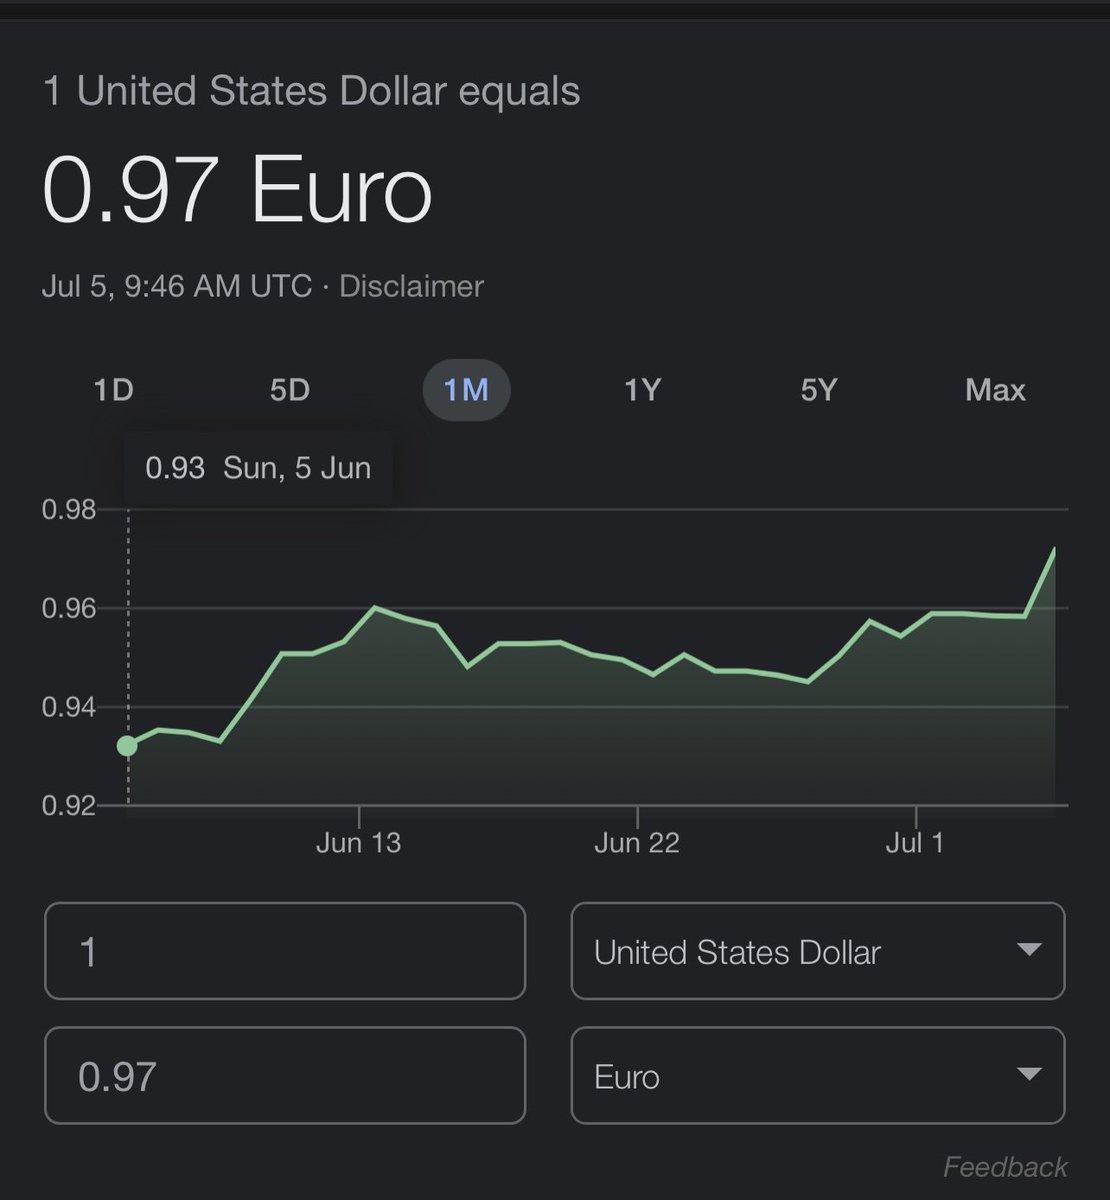Click the 0.96 y-axis value
The width and height of the screenshot is (1110, 1200).
click(x=69, y=608)
